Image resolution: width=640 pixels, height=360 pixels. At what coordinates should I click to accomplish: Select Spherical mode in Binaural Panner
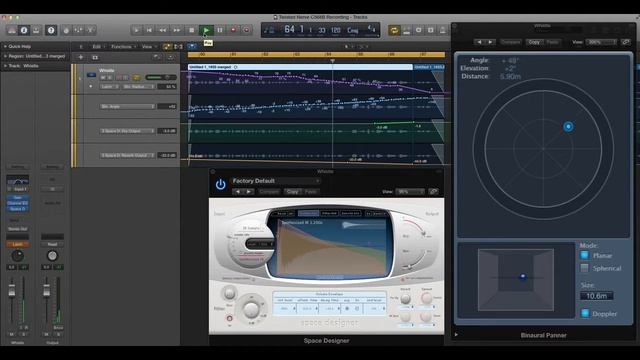point(584,268)
